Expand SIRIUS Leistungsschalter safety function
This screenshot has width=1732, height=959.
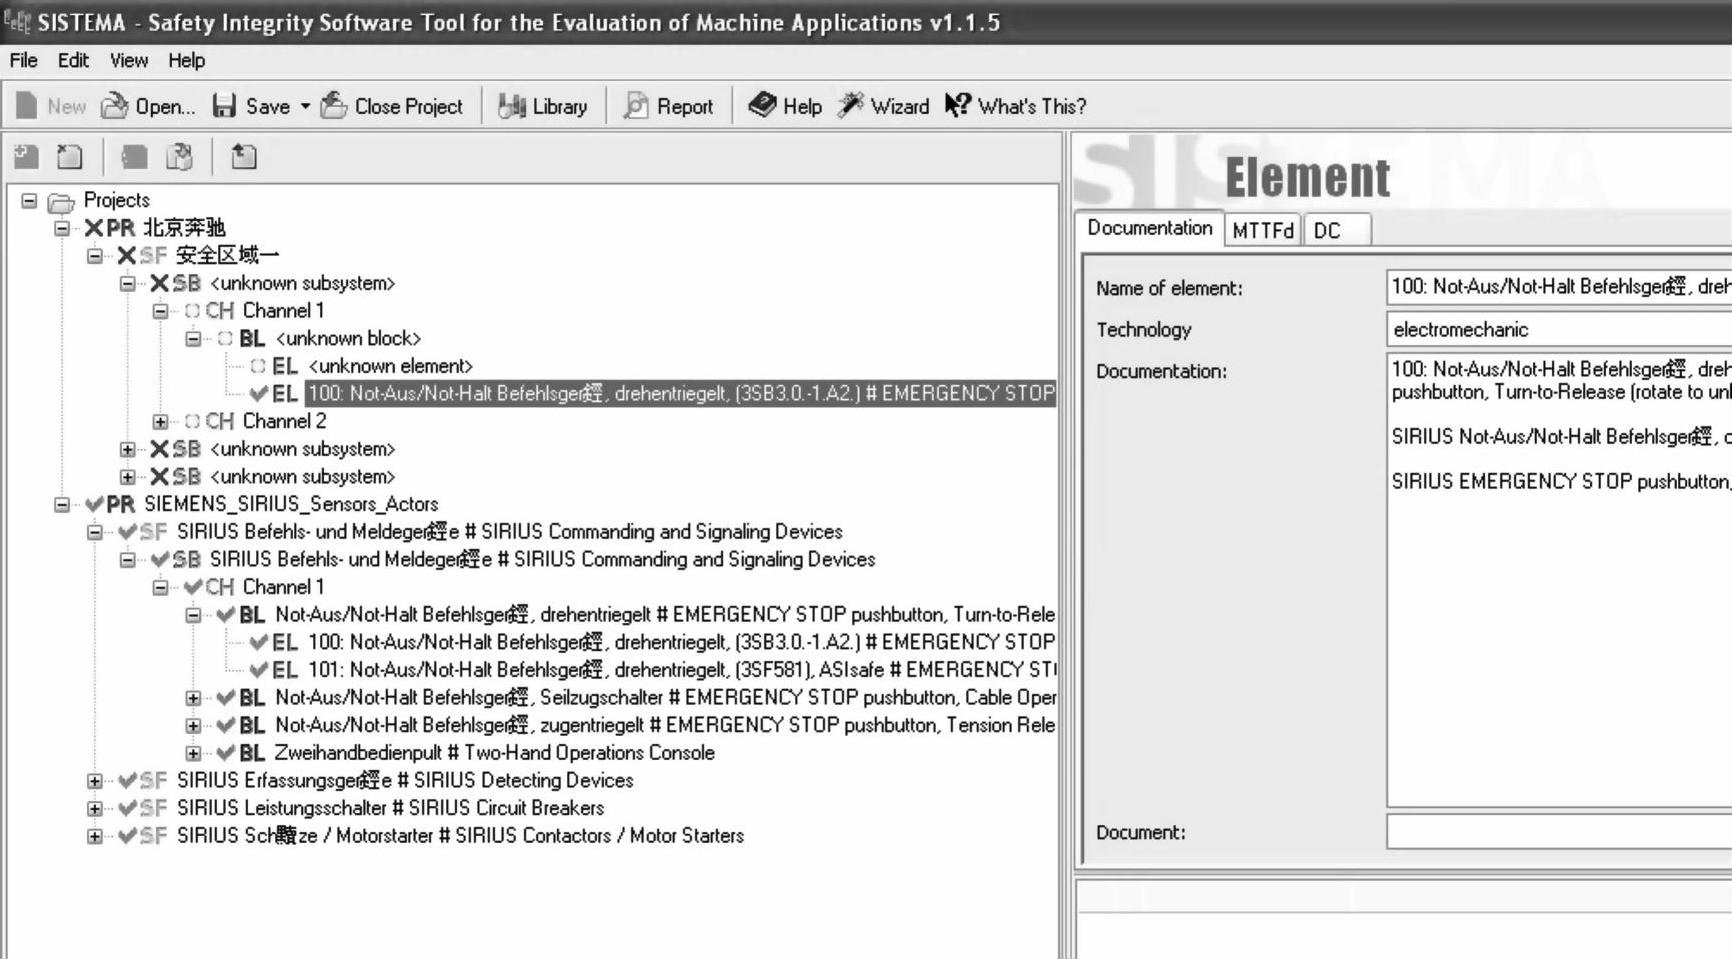(x=95, y=808)
